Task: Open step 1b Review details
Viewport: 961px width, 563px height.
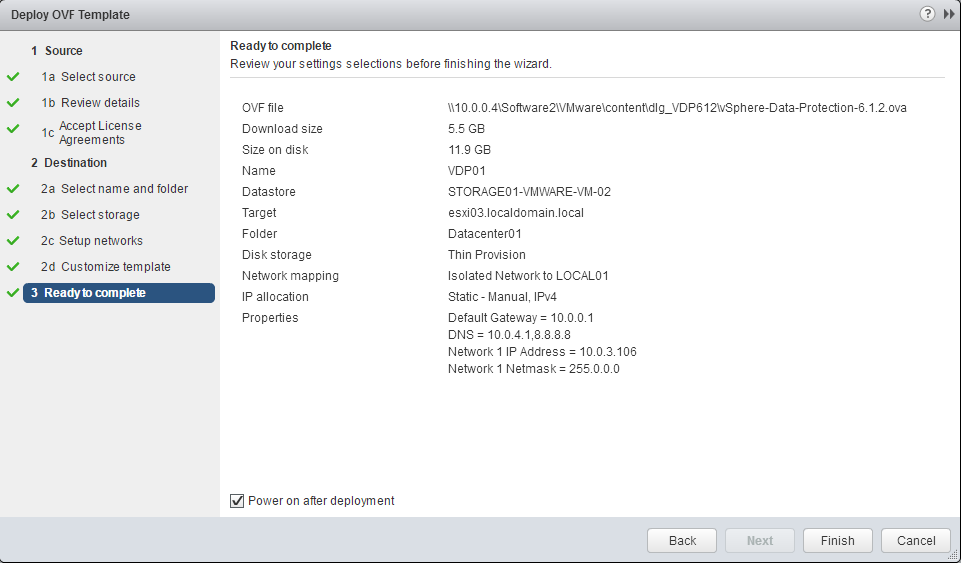Action: coord(100,103)
